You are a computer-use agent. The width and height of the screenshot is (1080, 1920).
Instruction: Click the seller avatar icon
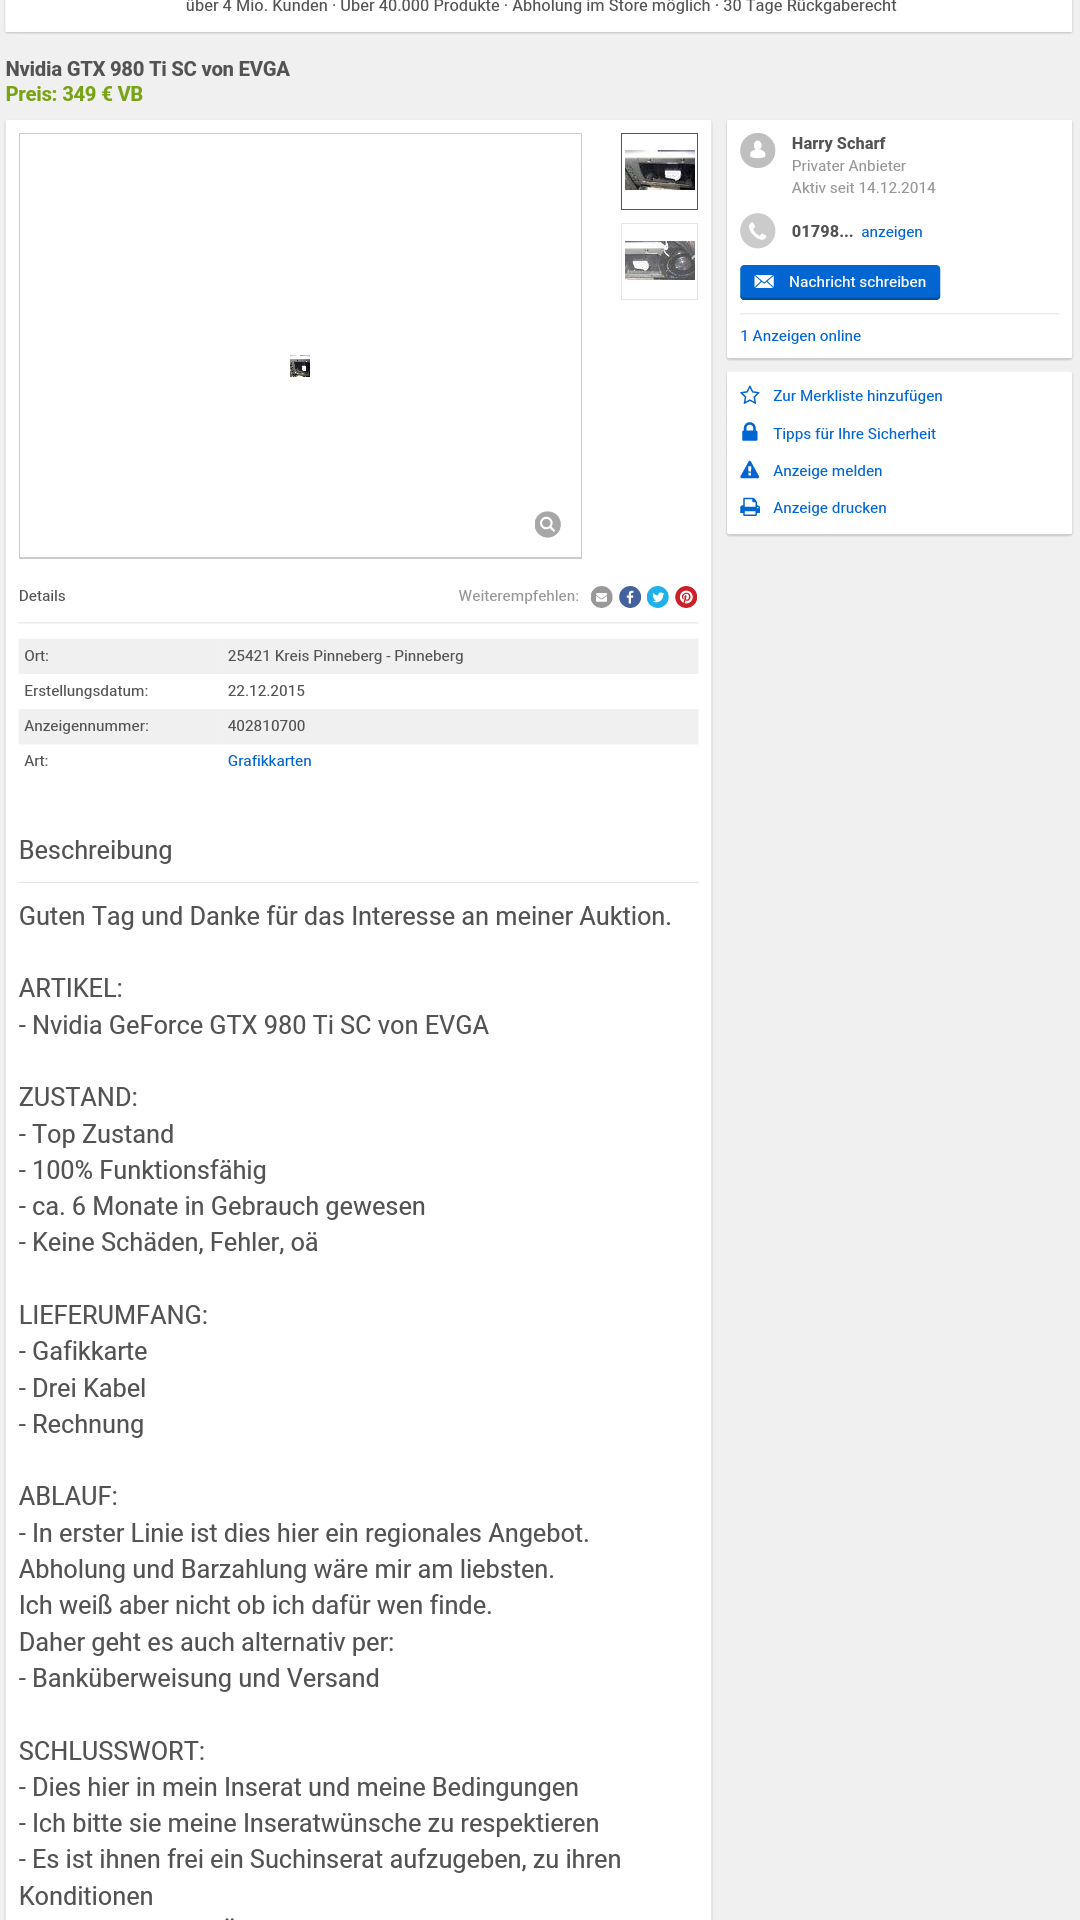coord(758,150)
